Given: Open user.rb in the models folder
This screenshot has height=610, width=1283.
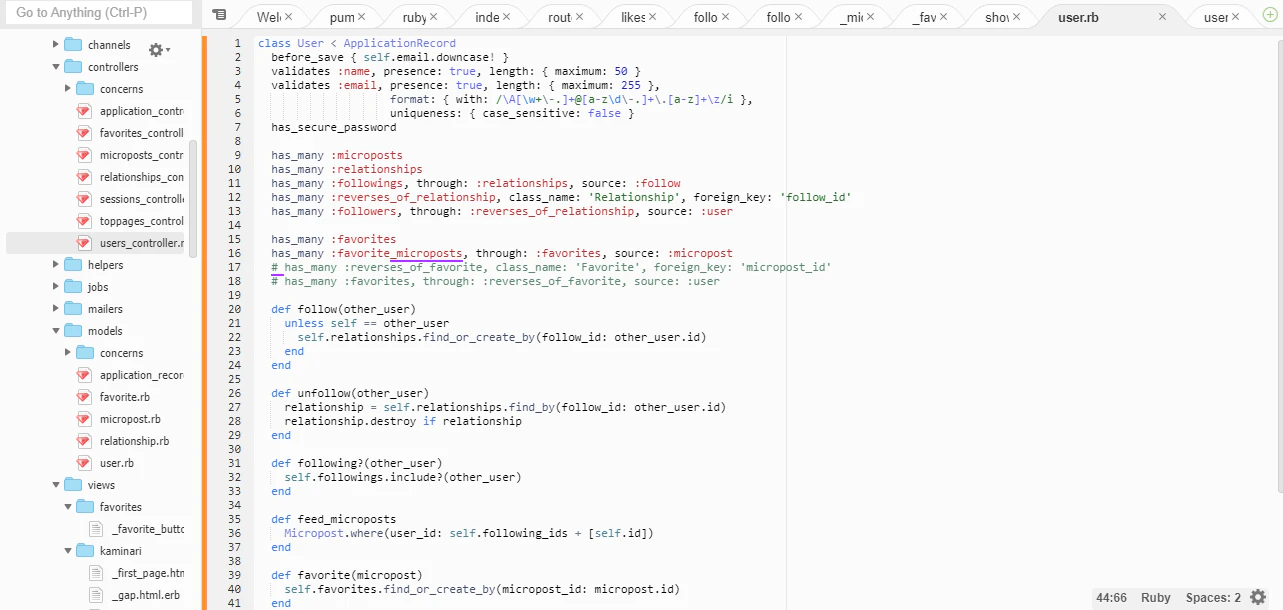Looking at the screenshot, I should pos(116,463).
